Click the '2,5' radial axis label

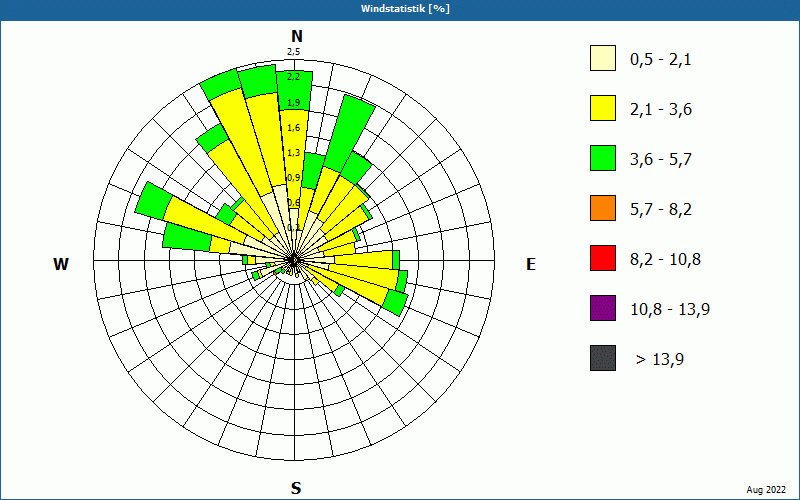(293, 52)
